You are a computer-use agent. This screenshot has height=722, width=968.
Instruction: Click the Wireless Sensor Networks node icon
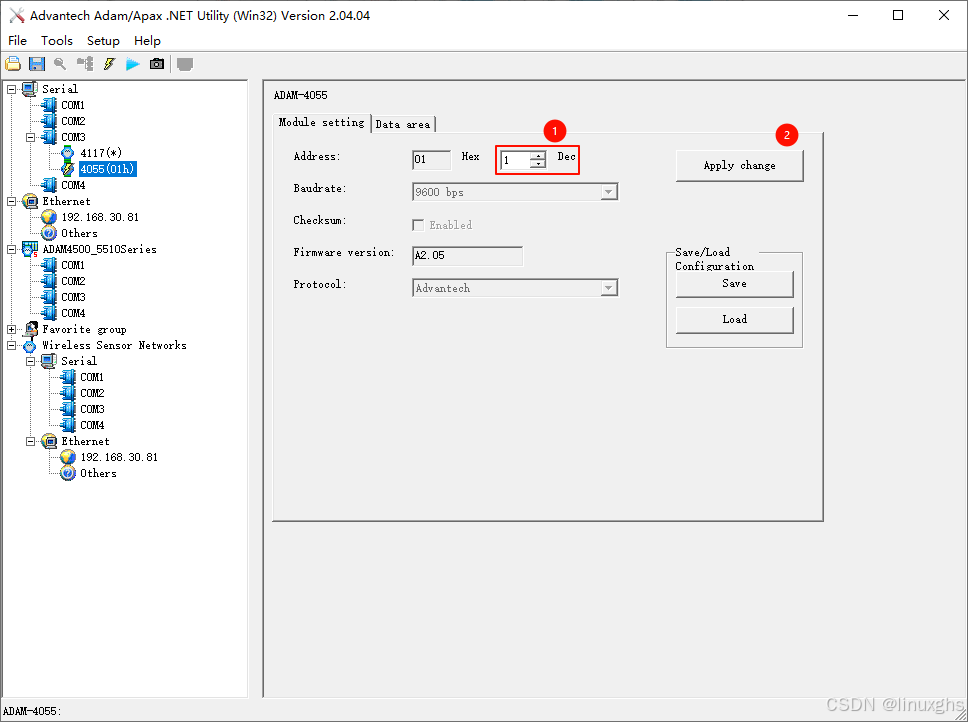coord(30,346)
